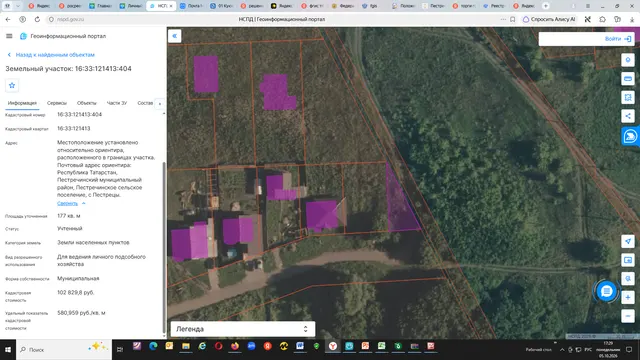This screenshot has height=360, width=640.
Task: Go back via Назад к найденным объектам
Action: 51,55
